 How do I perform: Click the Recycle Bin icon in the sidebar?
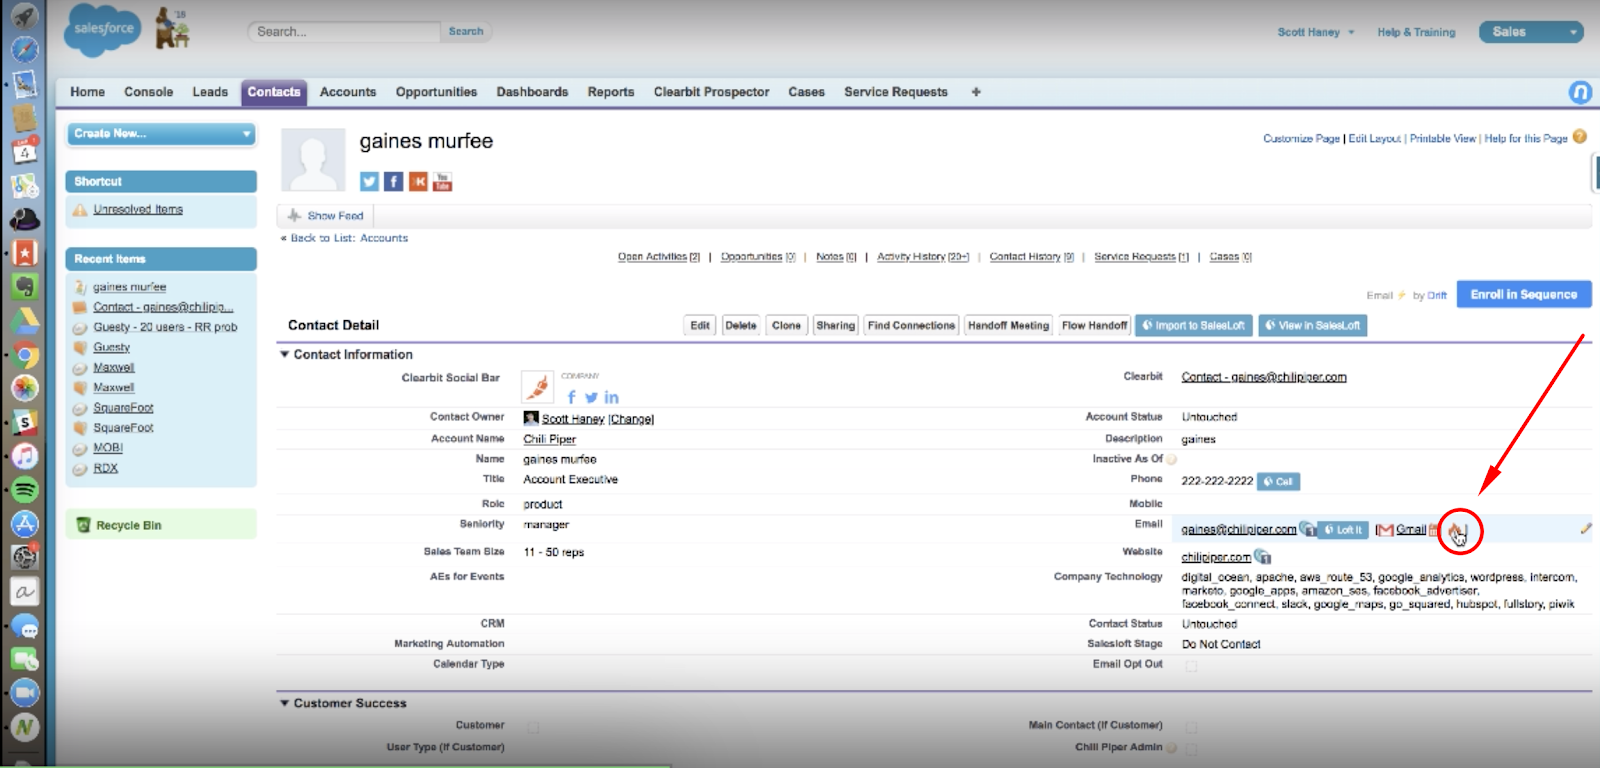pyautogui.click(x=84, y=525)
